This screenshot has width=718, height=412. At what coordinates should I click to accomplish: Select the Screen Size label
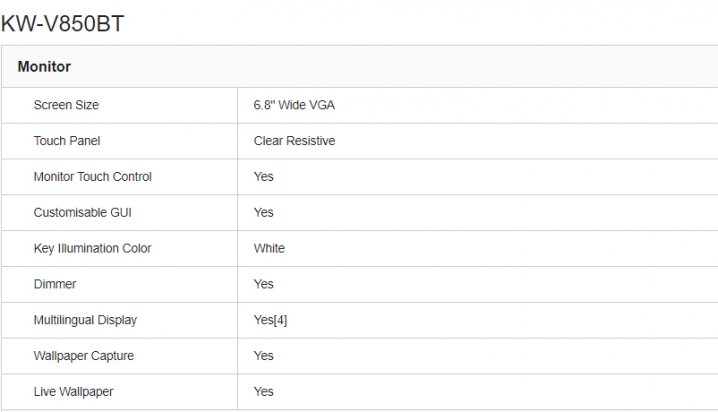click(66, 105)
